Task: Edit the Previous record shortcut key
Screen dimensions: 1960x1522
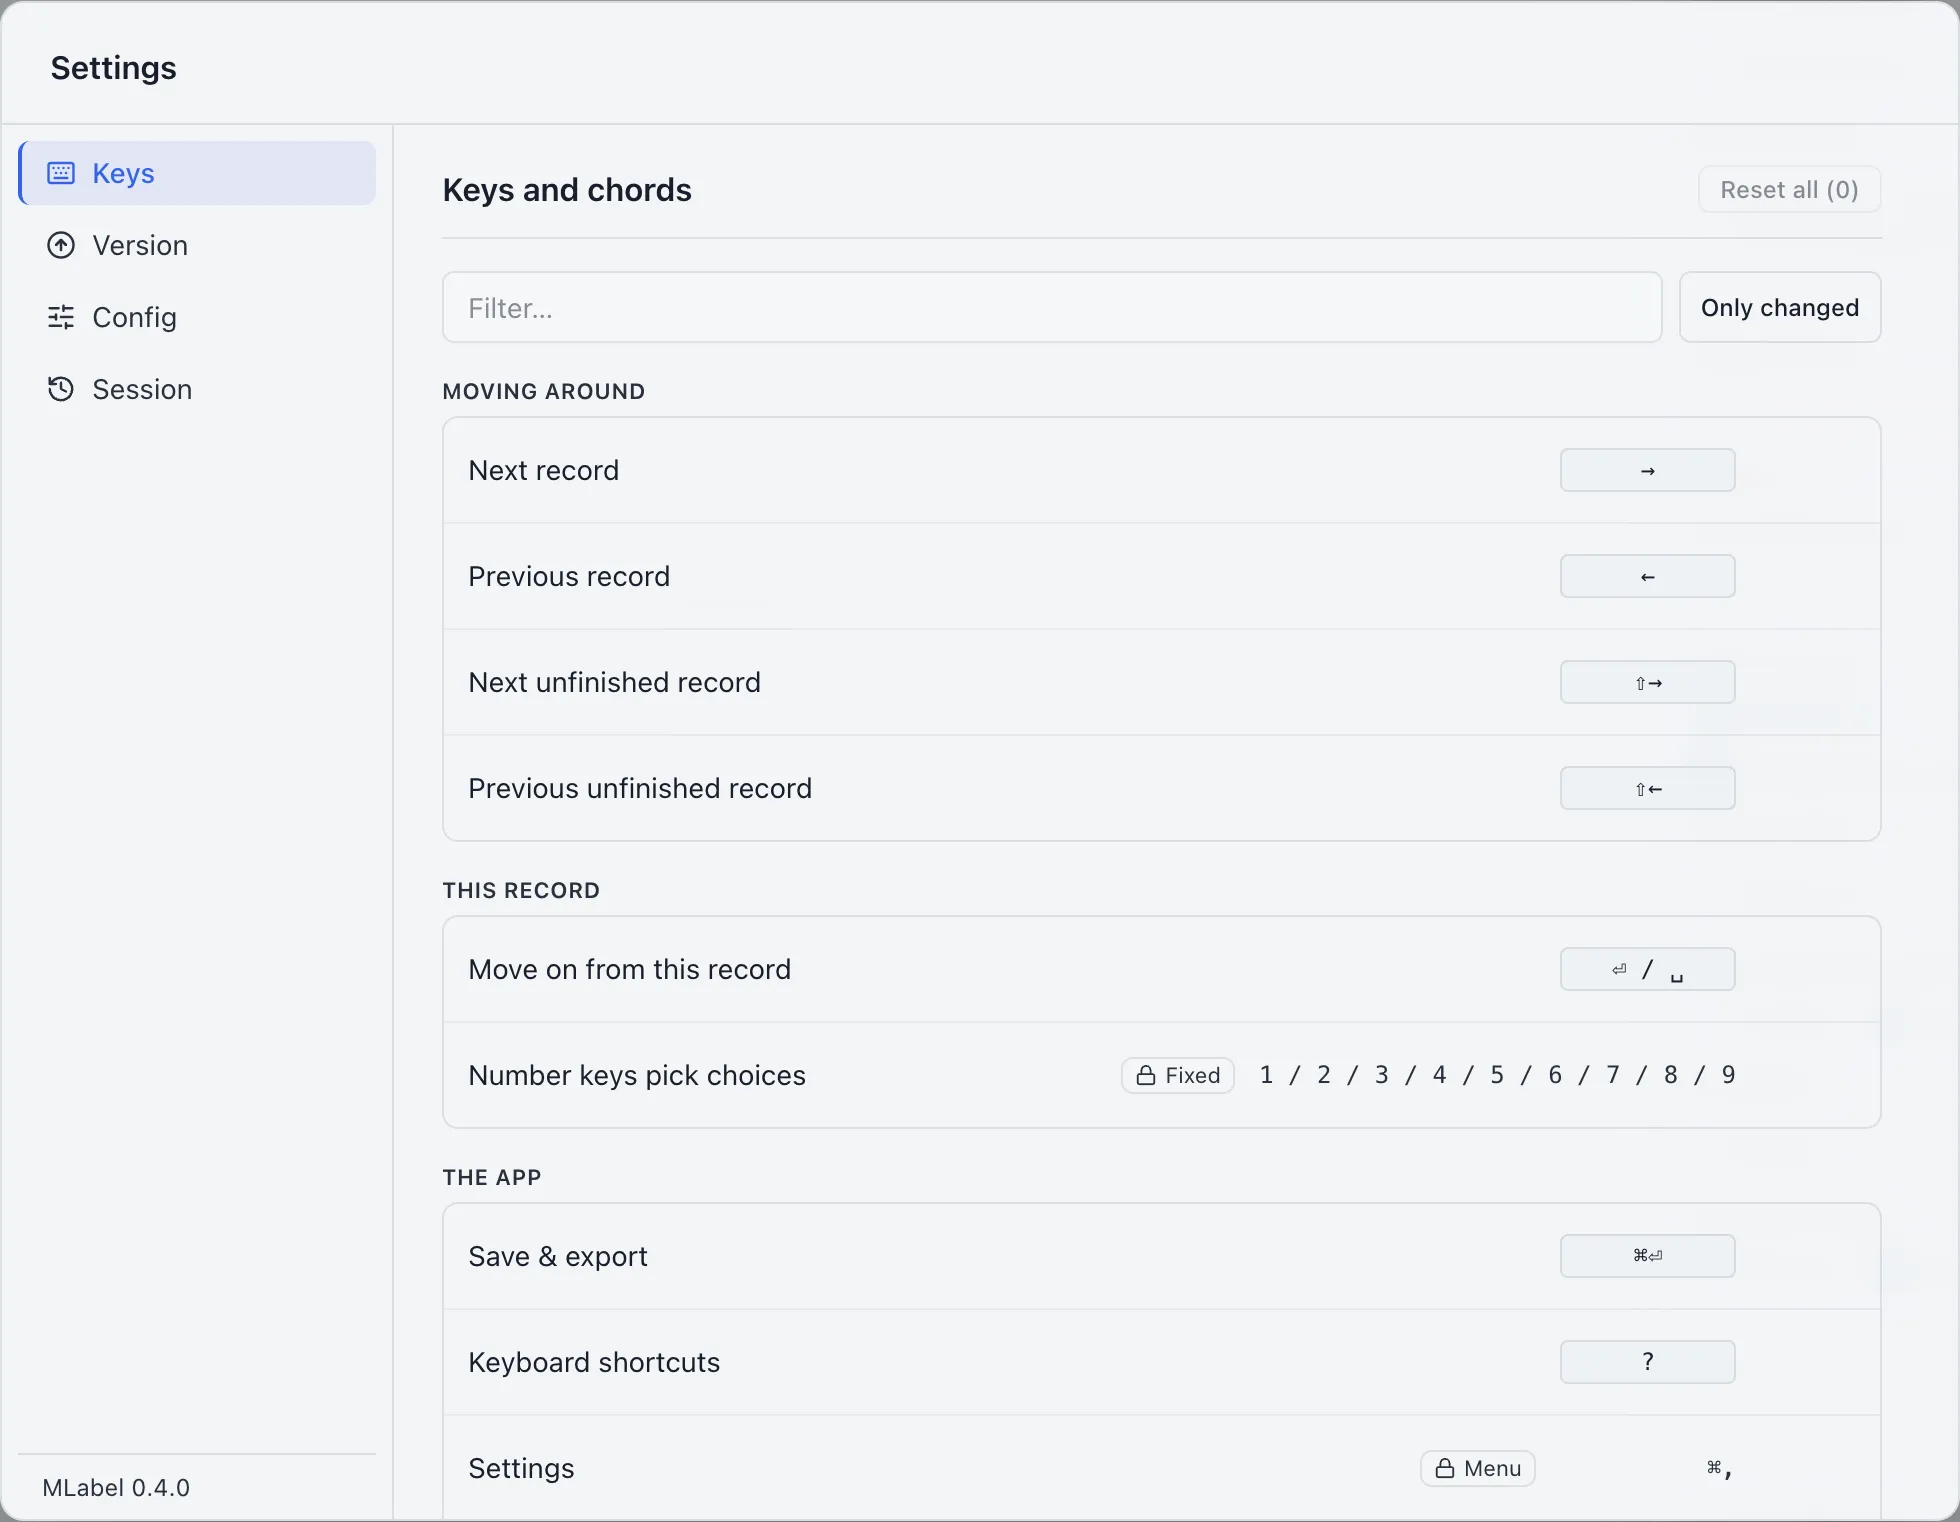Action: pos(1647,576)
